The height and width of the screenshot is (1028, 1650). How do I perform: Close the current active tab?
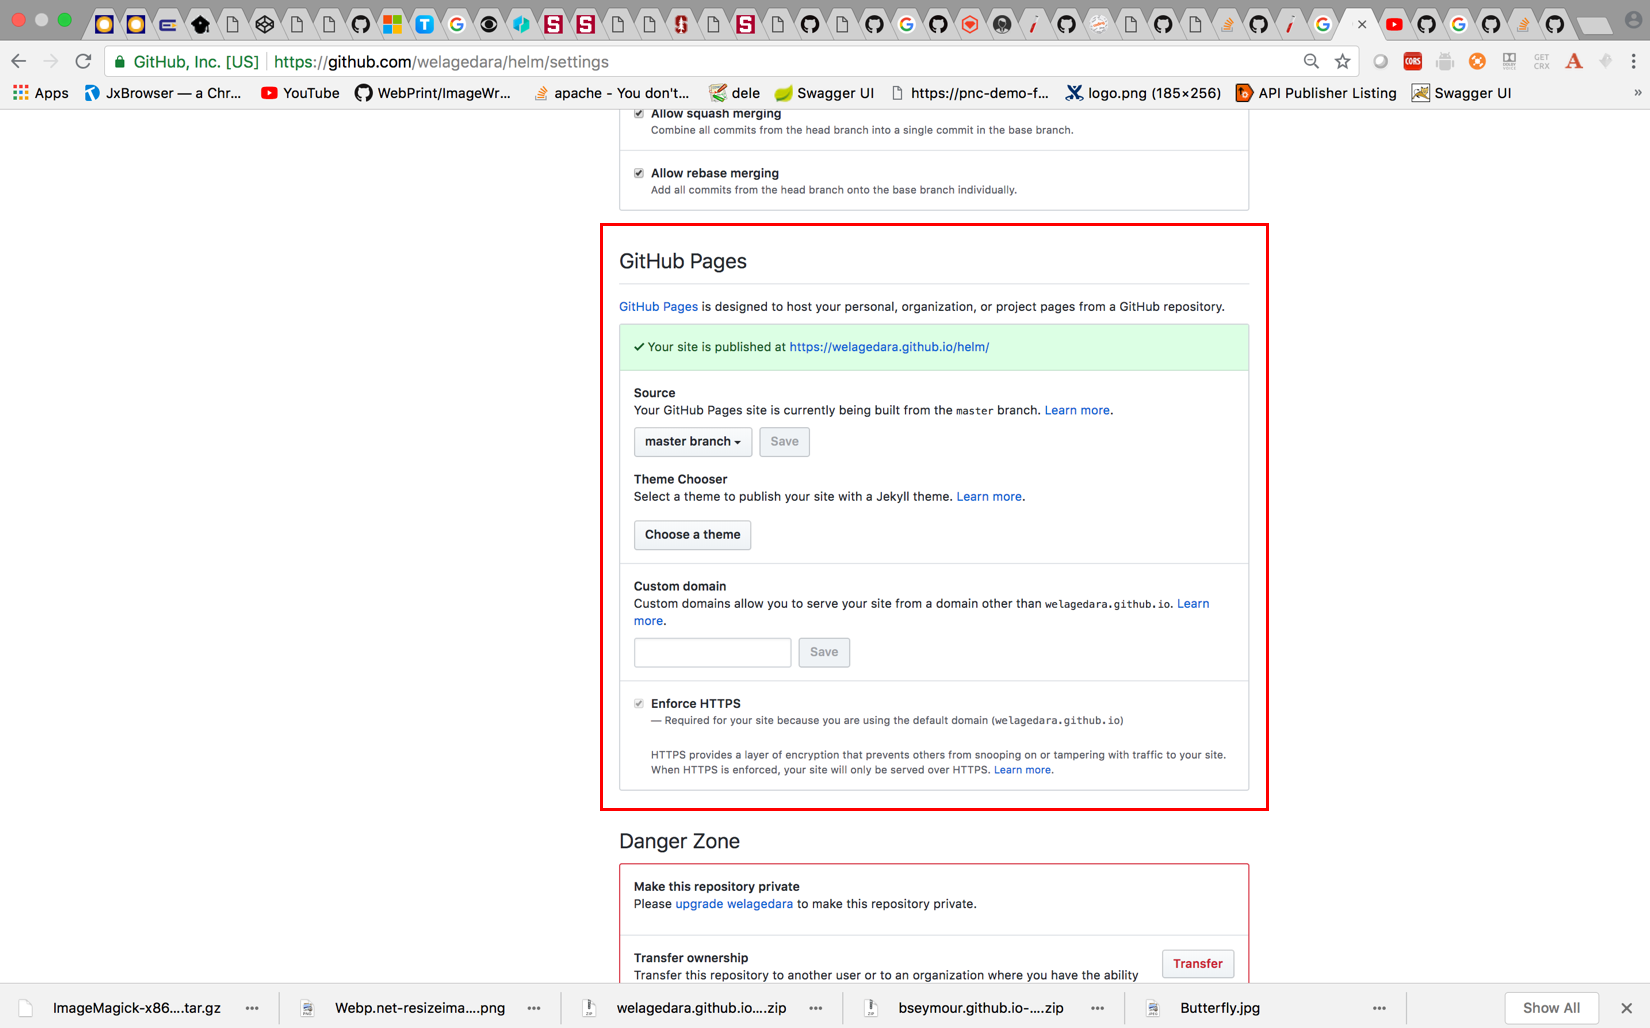click(x=1361, y=24)
